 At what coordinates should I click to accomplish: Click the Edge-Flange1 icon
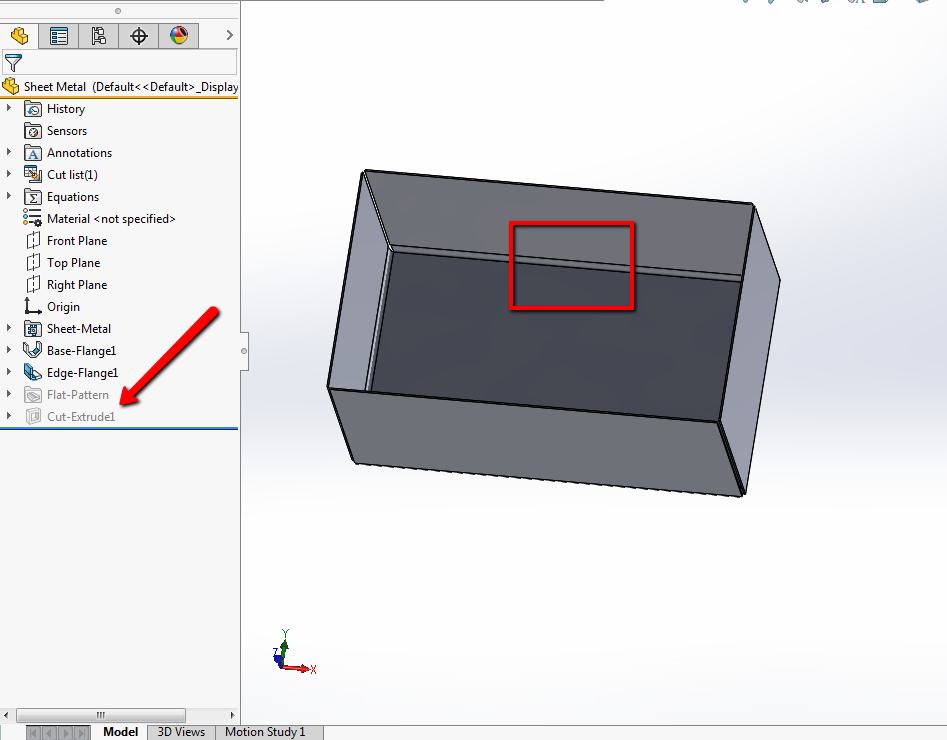click(33, 372)
